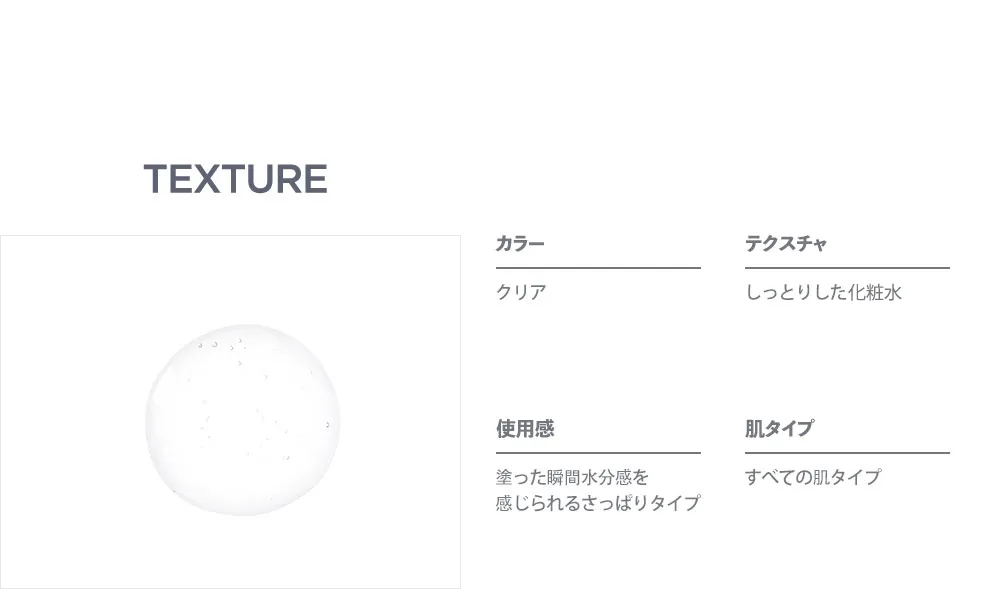Click the テクスチャ label
The width and height of the screenshot is (1000, 589).
coord(786,244)
